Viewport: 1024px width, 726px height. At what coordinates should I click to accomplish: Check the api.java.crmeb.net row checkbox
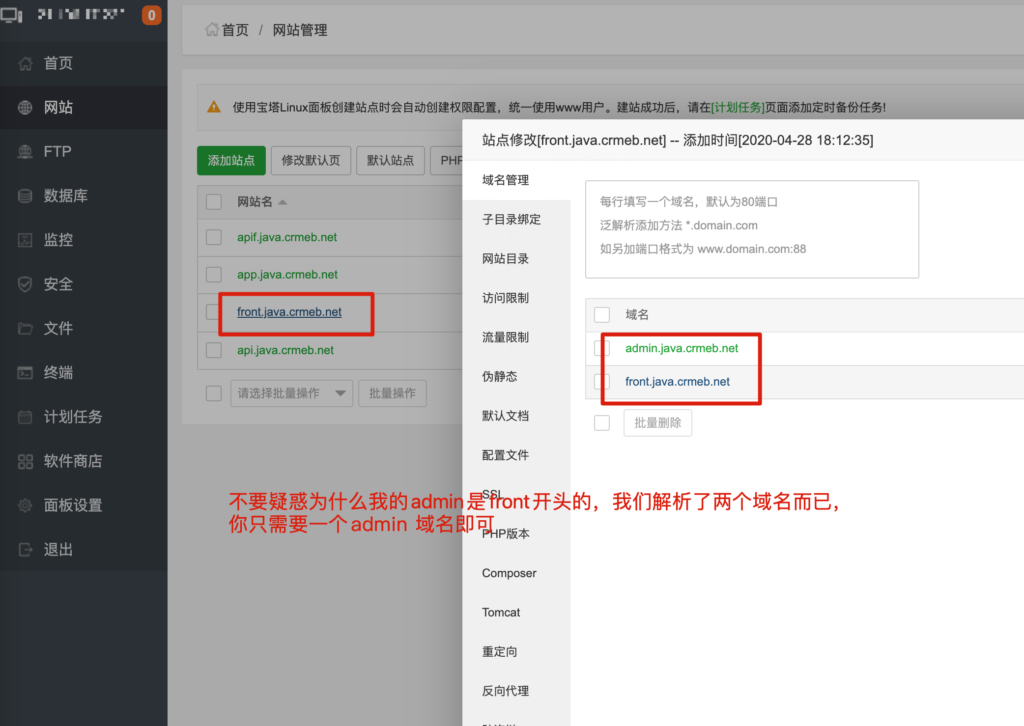pyautogui.click(x=214, y=350)
